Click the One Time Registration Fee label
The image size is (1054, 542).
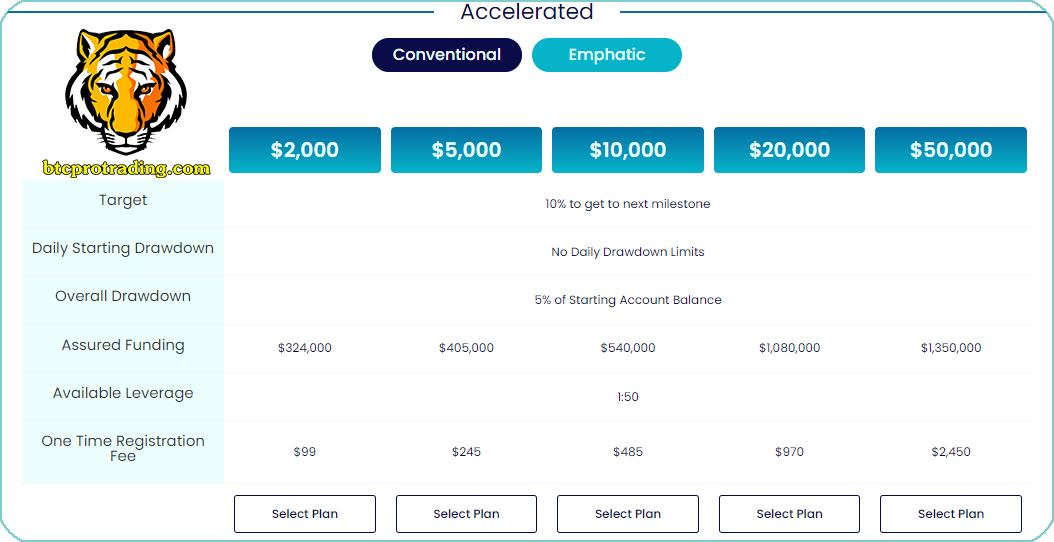click(x=123, y=448)
